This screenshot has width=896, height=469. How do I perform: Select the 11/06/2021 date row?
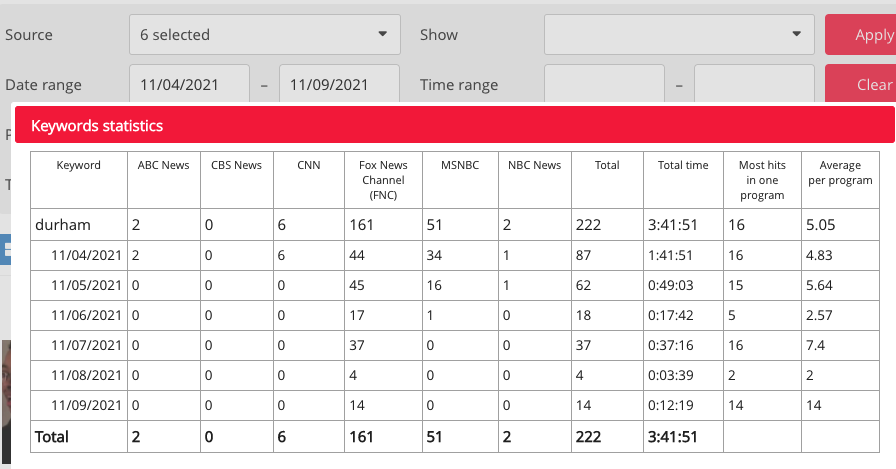coord(455,315)
